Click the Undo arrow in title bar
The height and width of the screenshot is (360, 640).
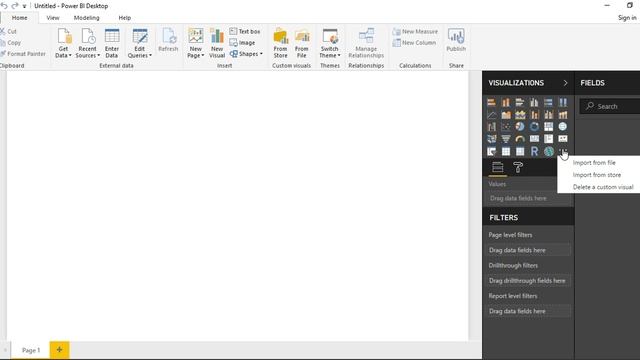pyautogui.click(x=4, y=6)
